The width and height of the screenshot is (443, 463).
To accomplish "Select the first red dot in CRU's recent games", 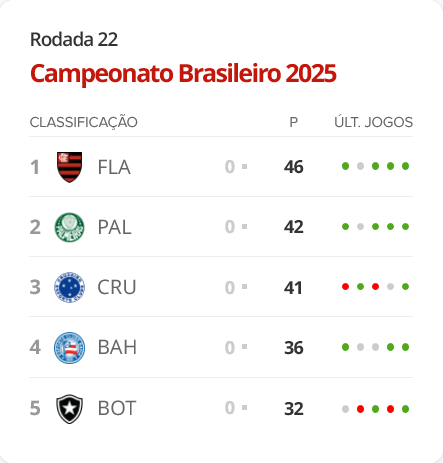I will click(345, 287).
